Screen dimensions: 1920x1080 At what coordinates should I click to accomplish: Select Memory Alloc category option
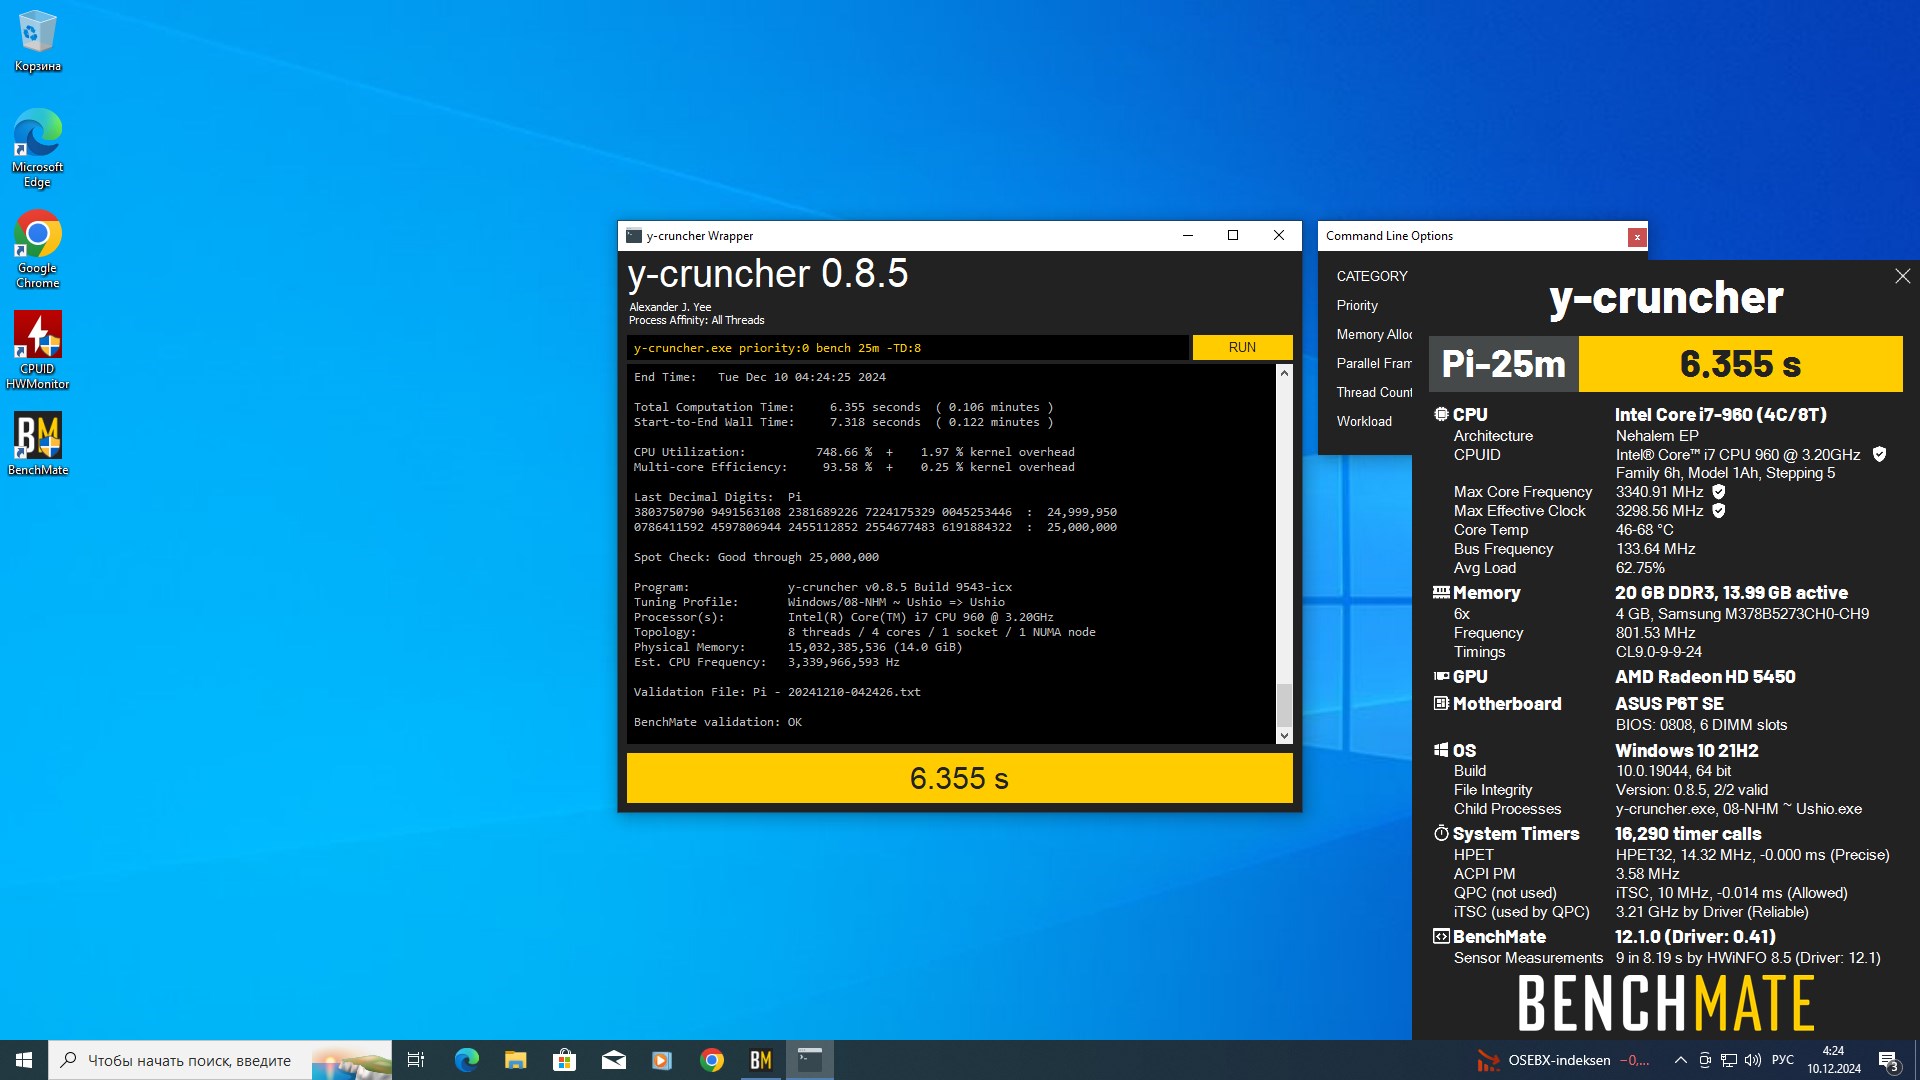click(1374, 335)
